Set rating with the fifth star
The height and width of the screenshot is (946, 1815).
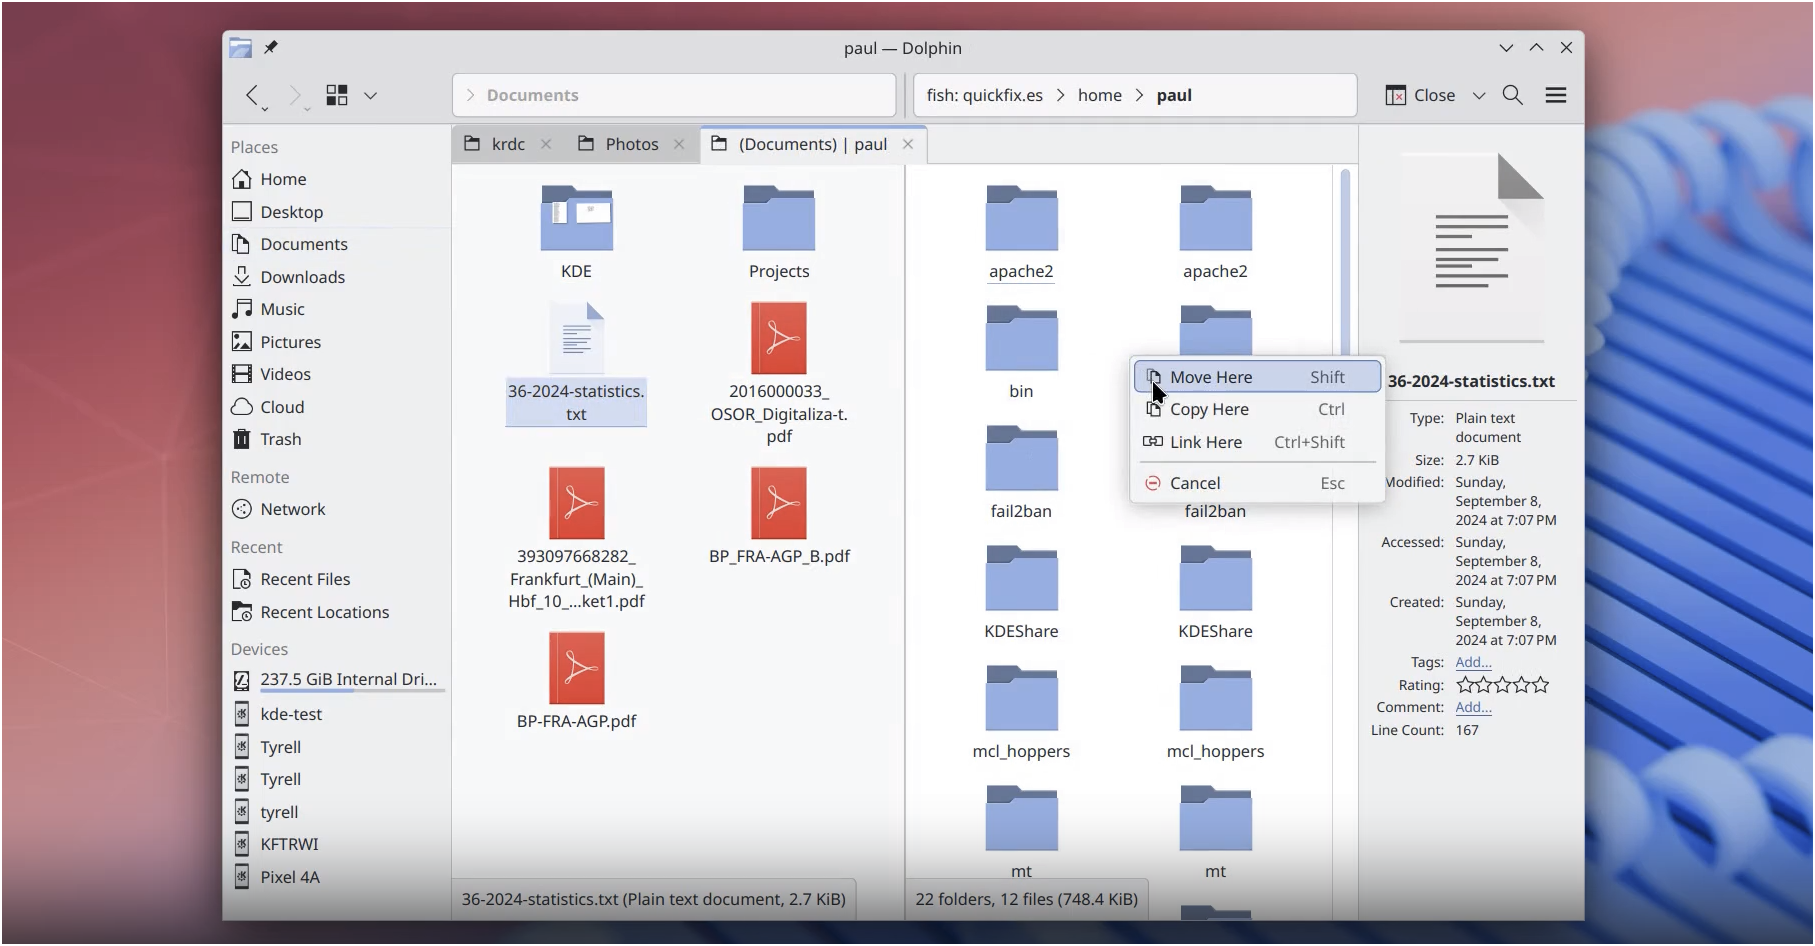click(x=1541, y=685)
